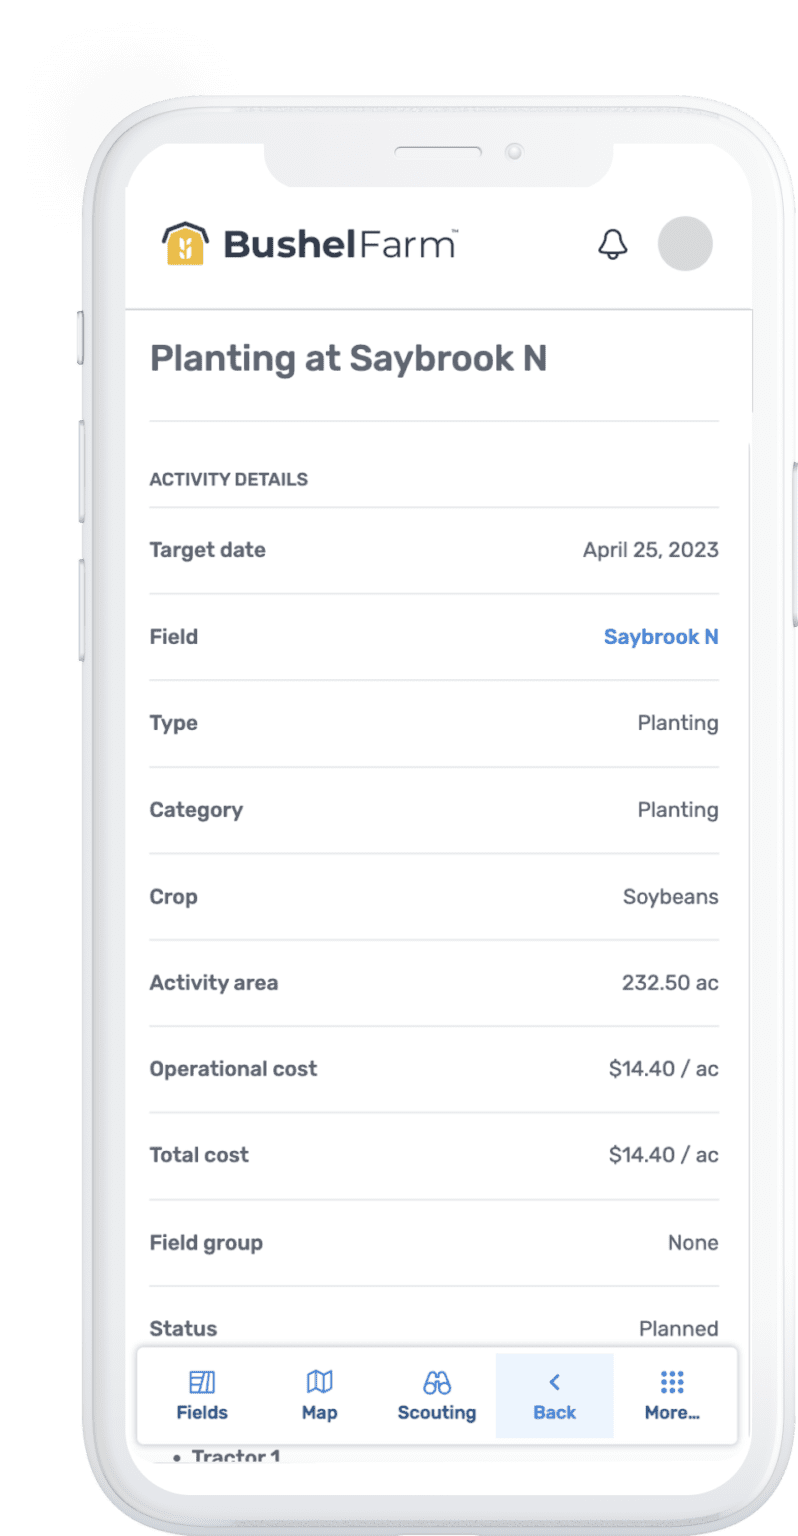The image size is (798, 1536).
Task: Click the Total cost row
Action: pos(433,1155)
